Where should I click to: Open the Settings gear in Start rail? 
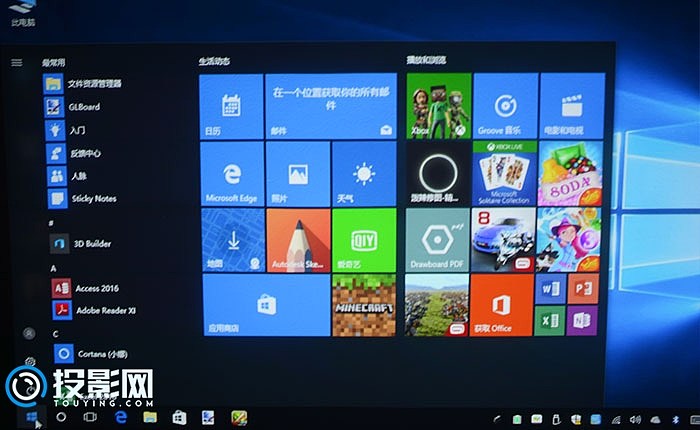30,361
